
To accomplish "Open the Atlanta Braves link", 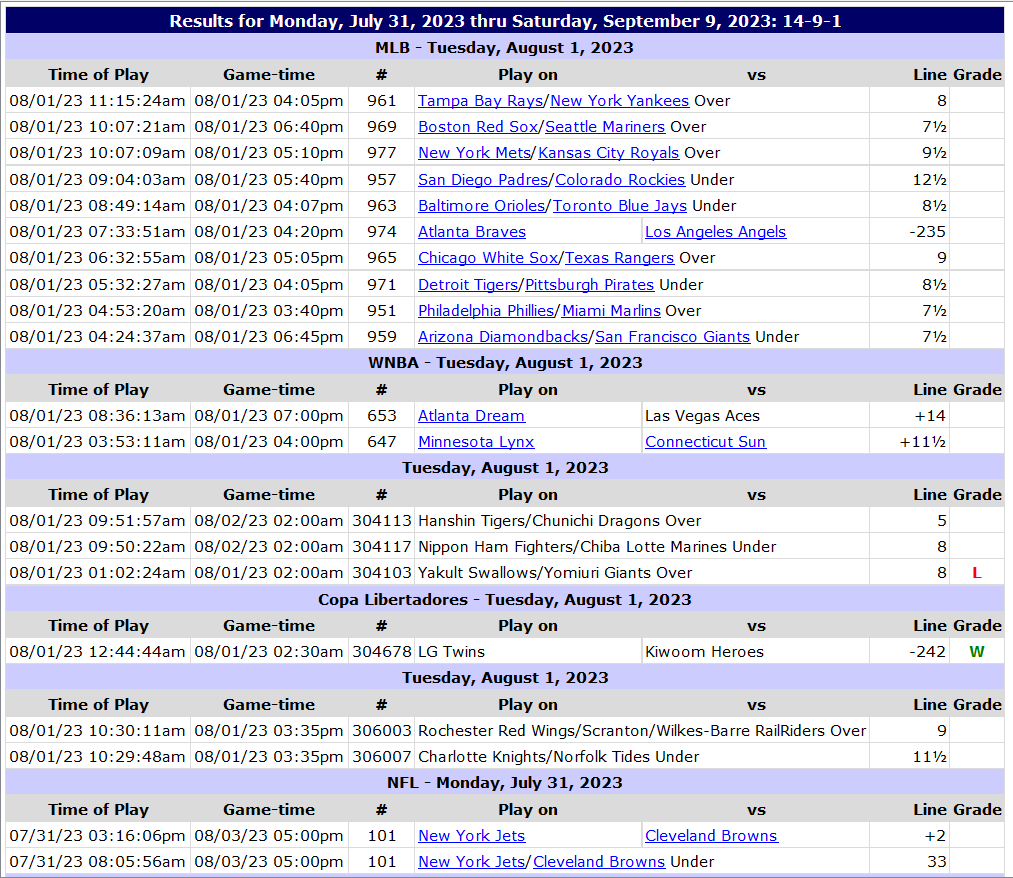I will pos(472,232).
